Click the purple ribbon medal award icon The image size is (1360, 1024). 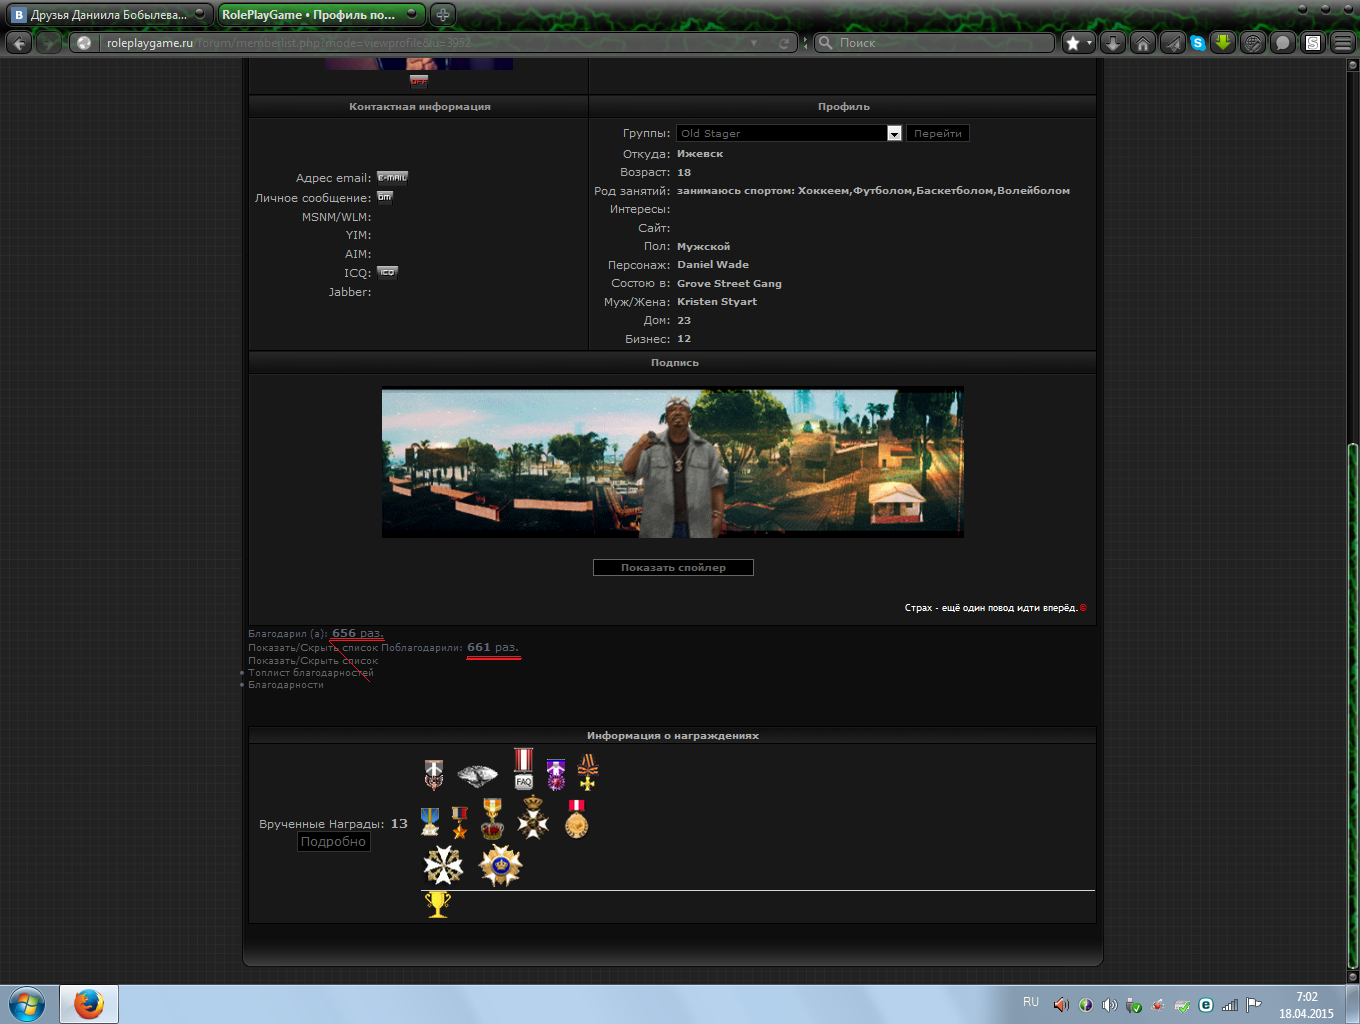(x=556, y=774)
